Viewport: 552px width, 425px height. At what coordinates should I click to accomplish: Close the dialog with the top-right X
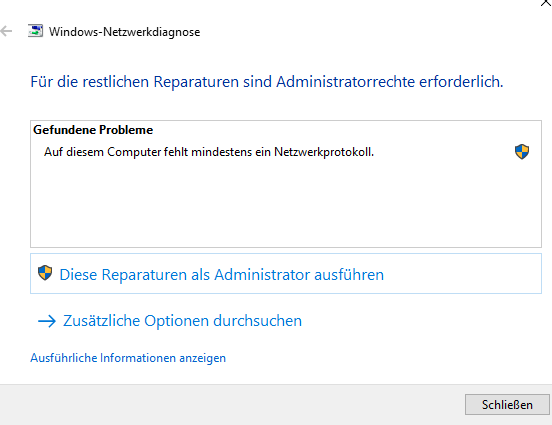pos(546,3)
